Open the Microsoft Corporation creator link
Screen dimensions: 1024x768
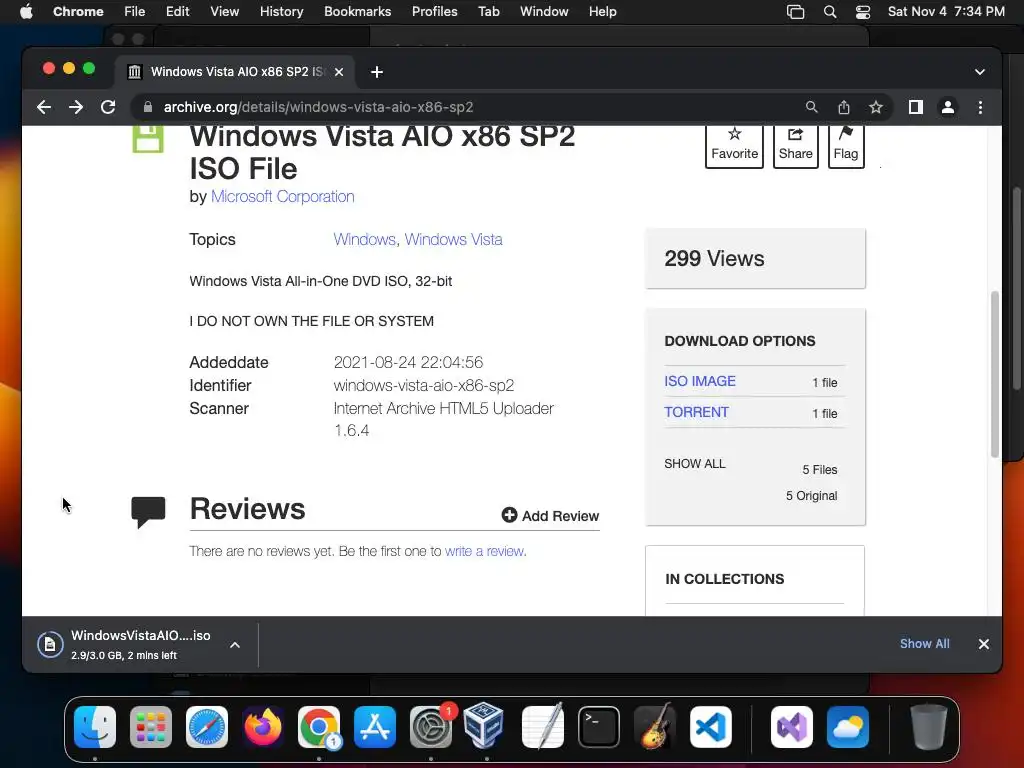coord(282,197)
